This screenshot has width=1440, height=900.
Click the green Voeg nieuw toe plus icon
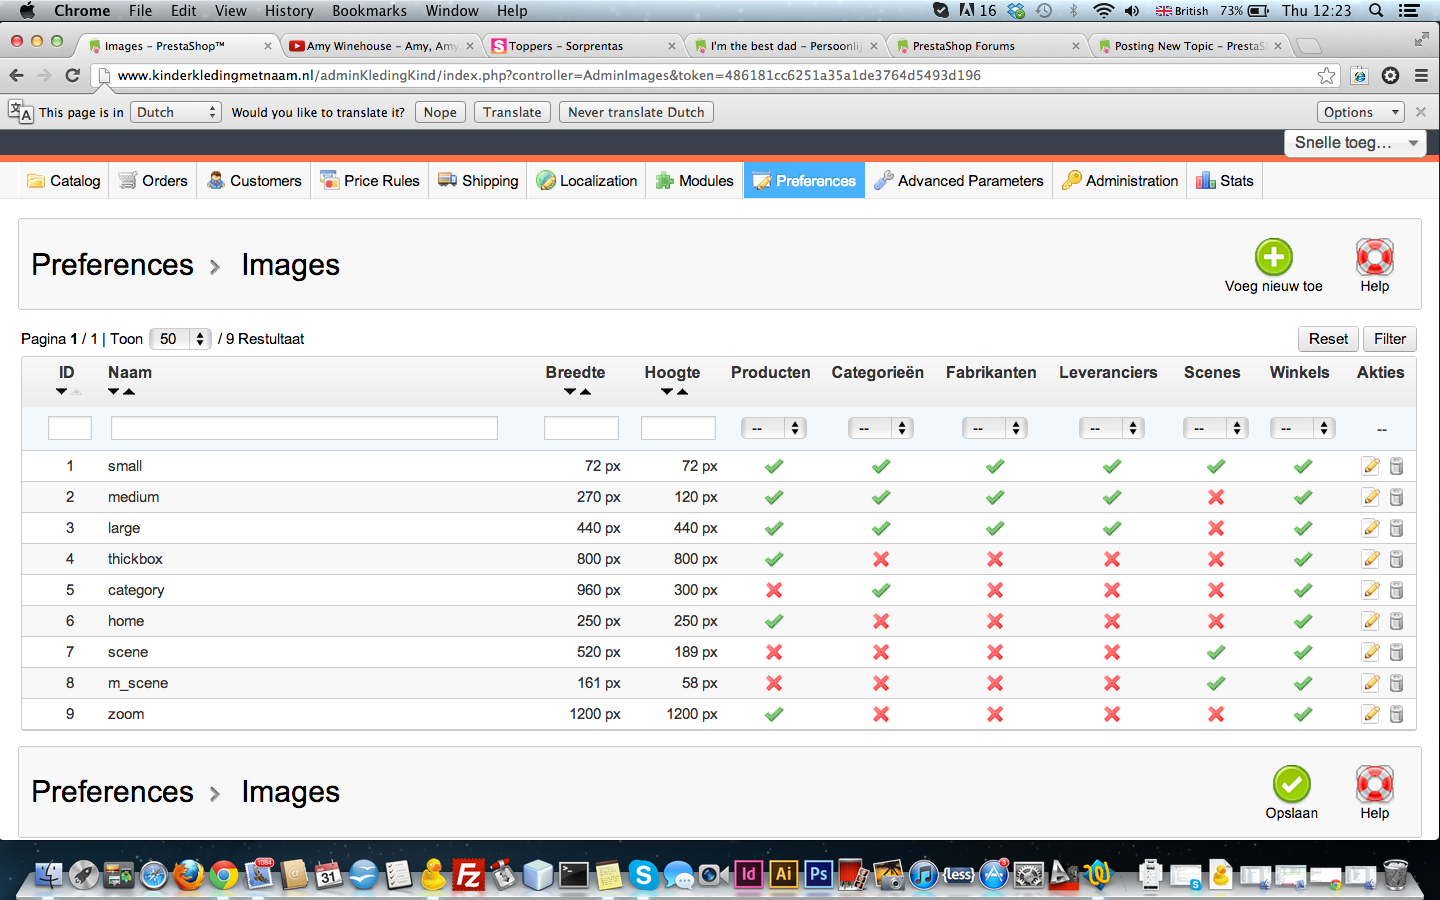coord(1274,257)
